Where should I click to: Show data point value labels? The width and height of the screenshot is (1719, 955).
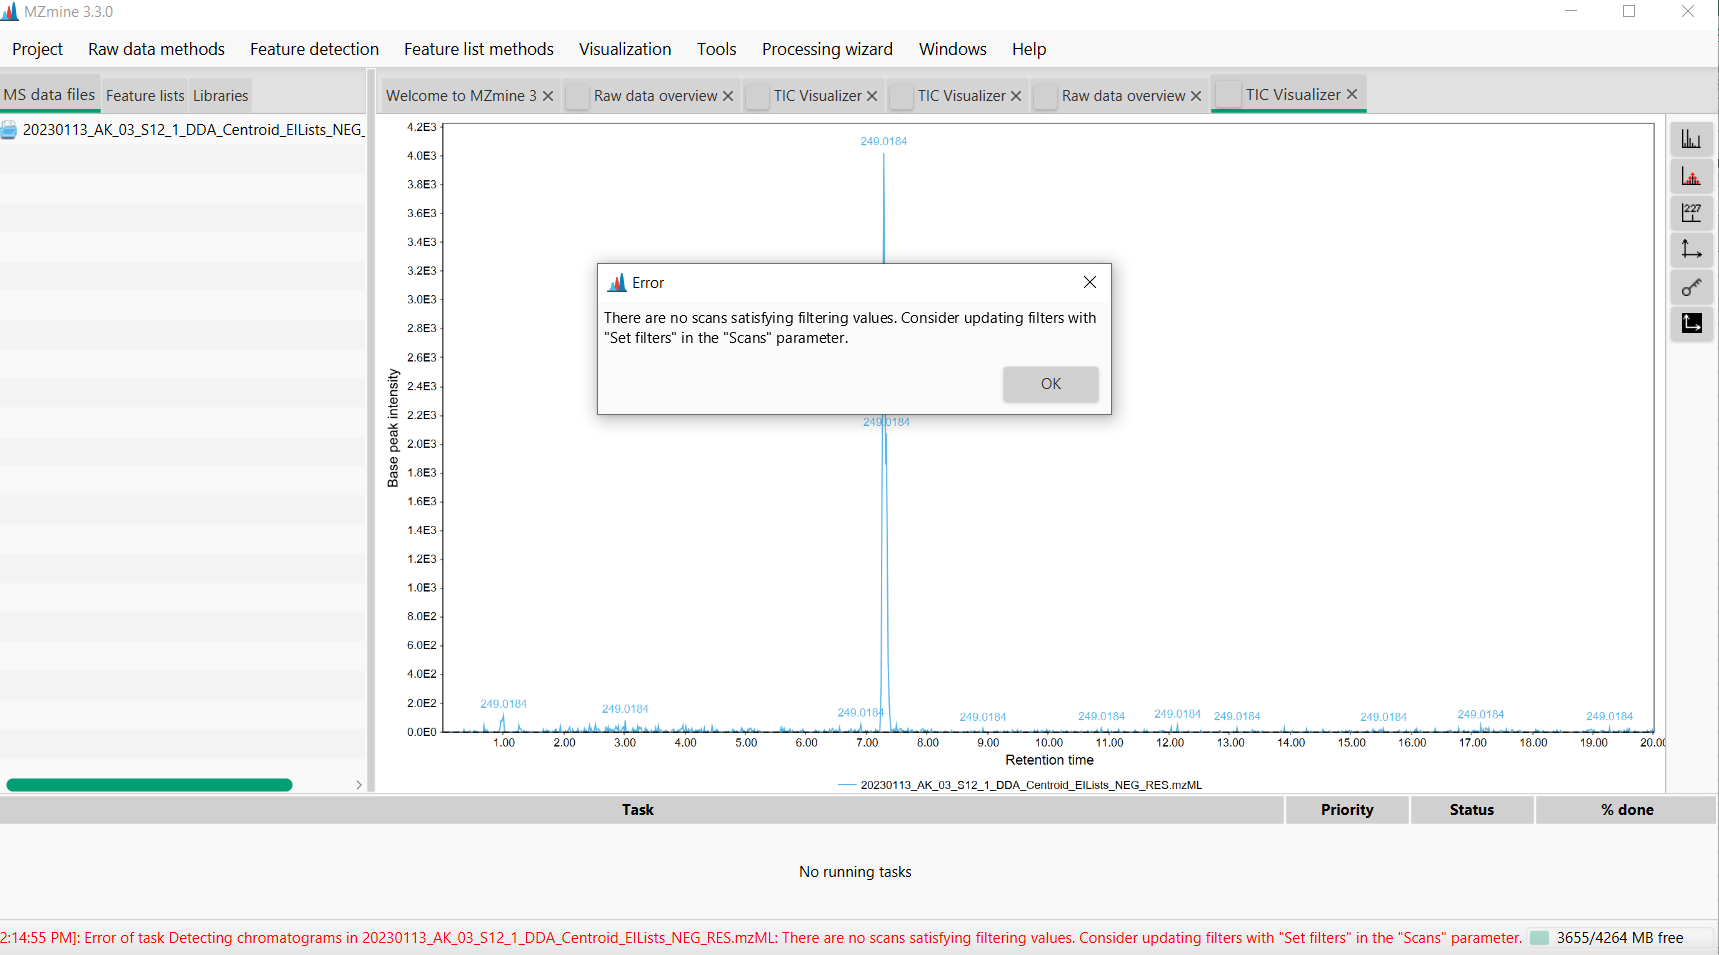[1692, 212]
